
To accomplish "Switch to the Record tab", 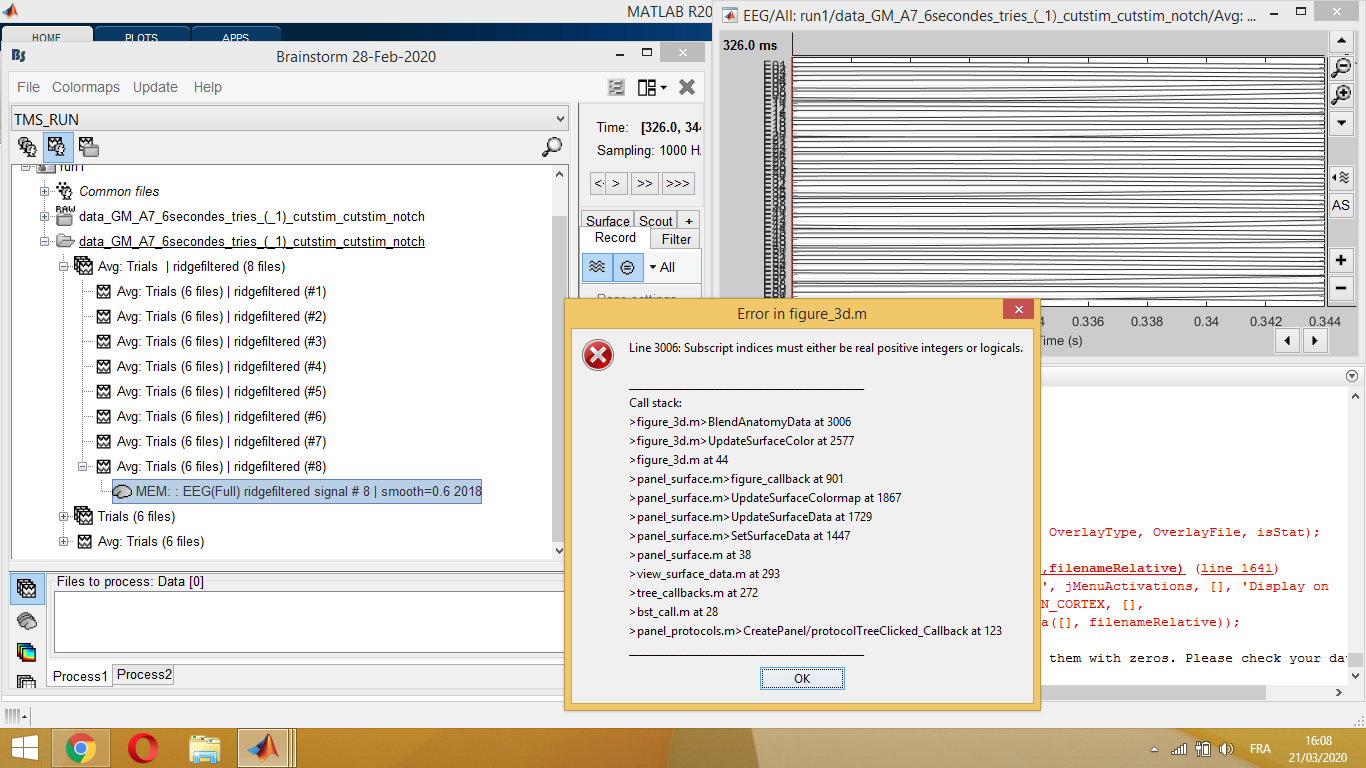I will click(615, 238).
